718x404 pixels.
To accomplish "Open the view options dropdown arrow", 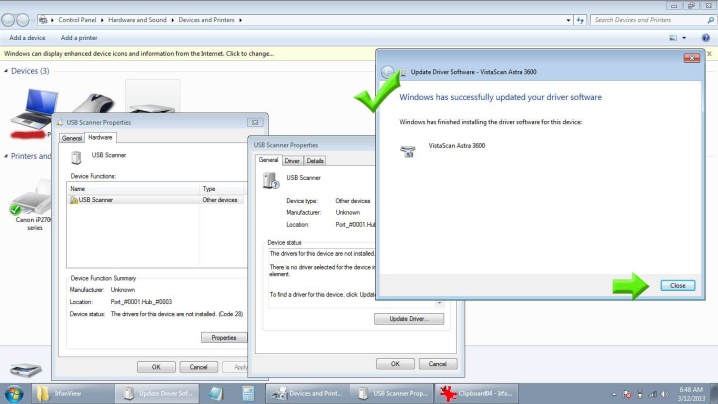I will pos(684,38).
